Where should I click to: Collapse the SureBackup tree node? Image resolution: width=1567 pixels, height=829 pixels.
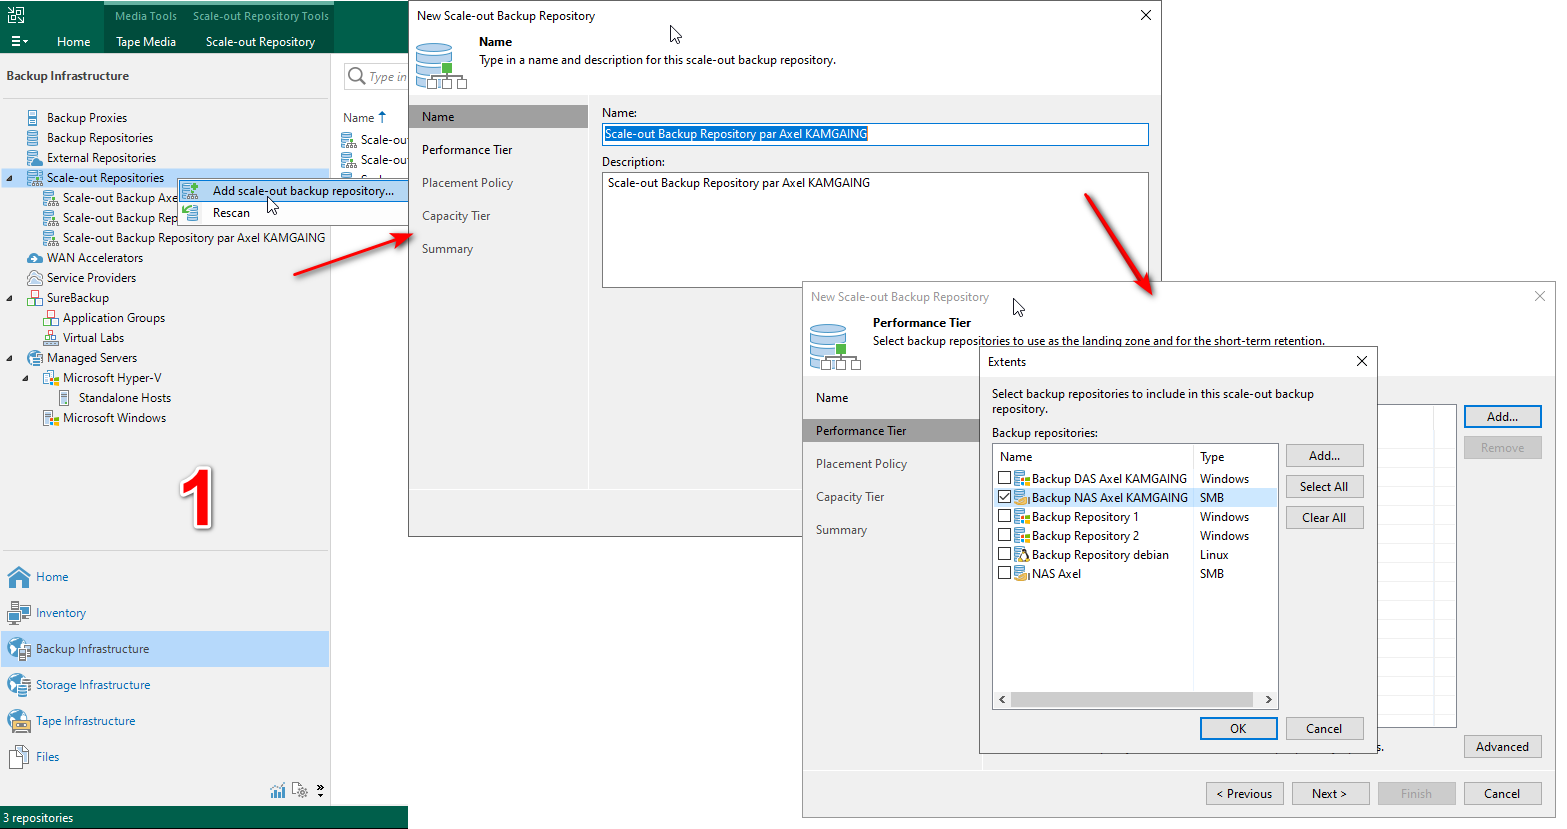[x=10, y=298]
